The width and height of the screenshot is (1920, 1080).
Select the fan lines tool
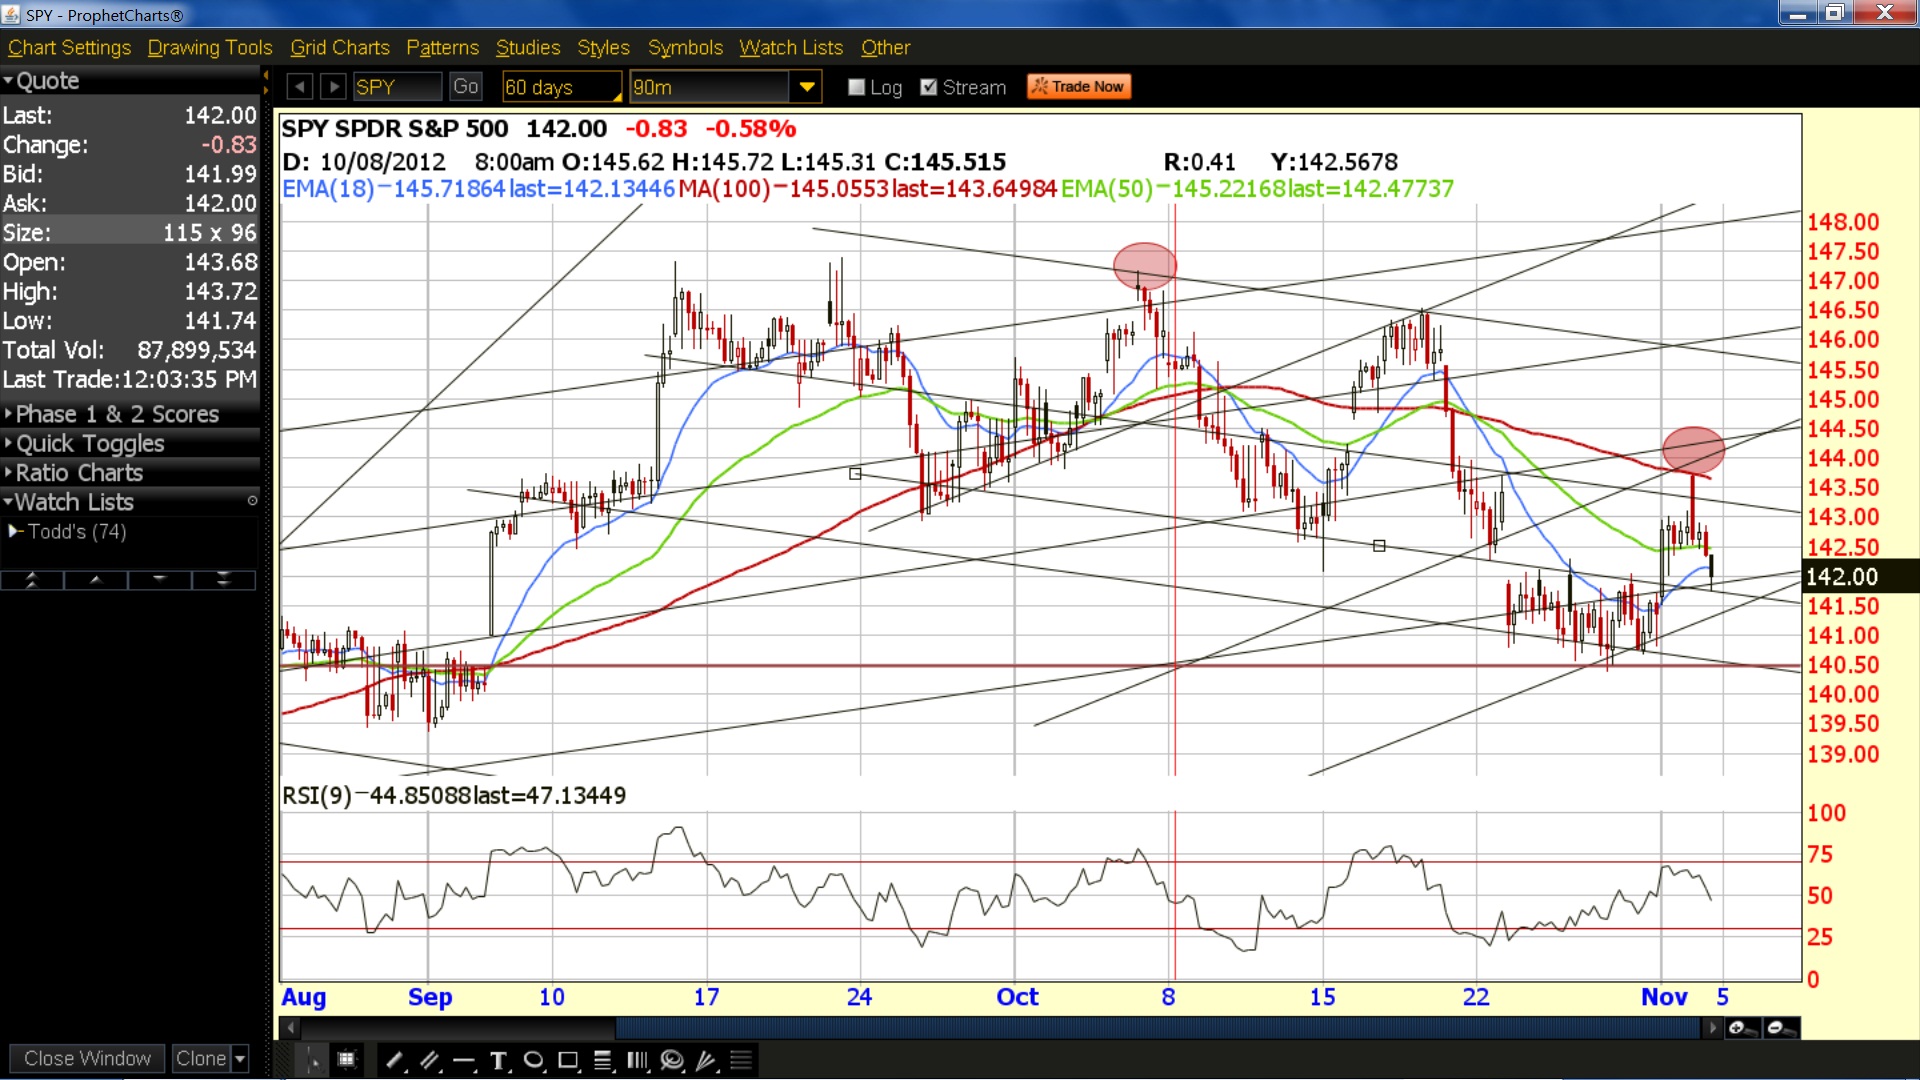(x=706, y=1060)
